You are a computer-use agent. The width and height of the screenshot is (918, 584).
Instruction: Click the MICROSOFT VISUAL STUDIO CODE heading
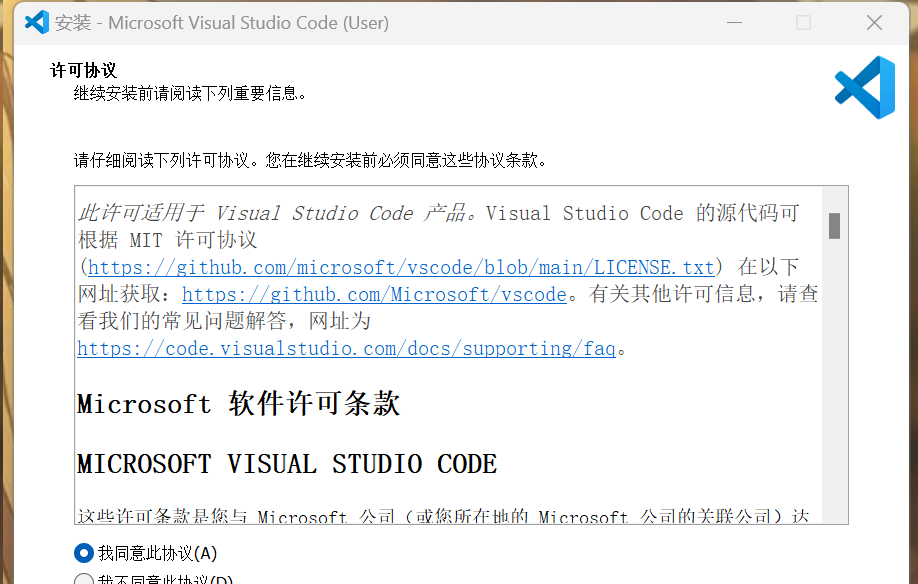pyautogui.click(x=286, y=464)
